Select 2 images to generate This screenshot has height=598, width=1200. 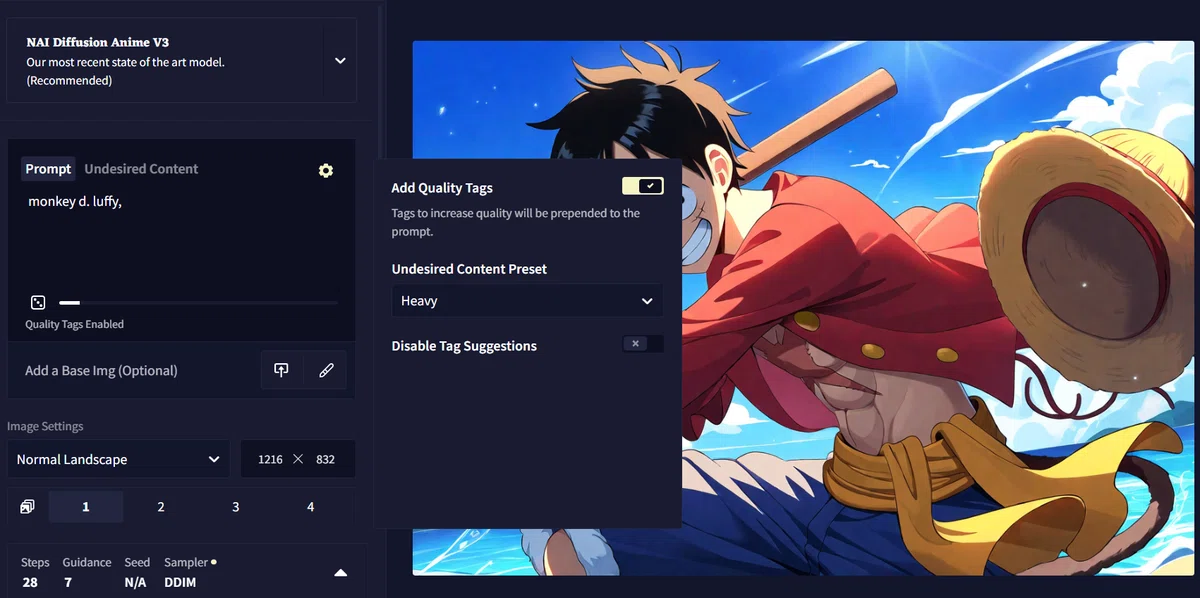tap(161, 507)
